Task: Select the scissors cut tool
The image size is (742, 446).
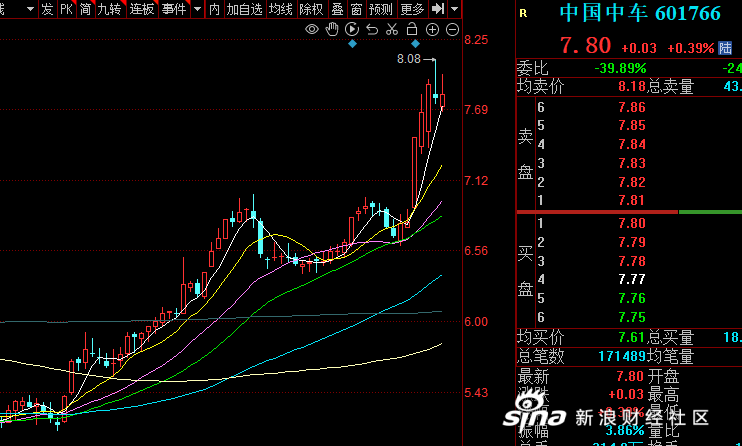Action: (x=392, y=29)
